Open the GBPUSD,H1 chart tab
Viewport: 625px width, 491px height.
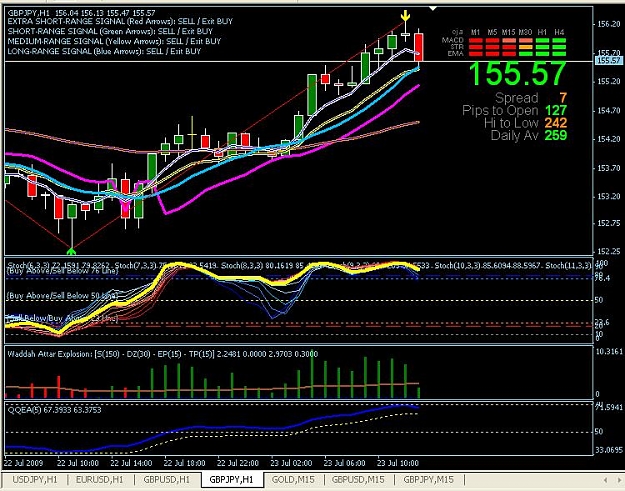tap(167, 479)
